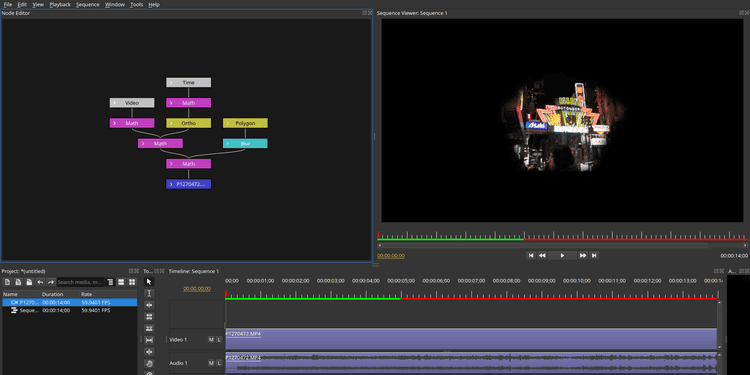Switch project view to icon grid view

coord(132,282)
